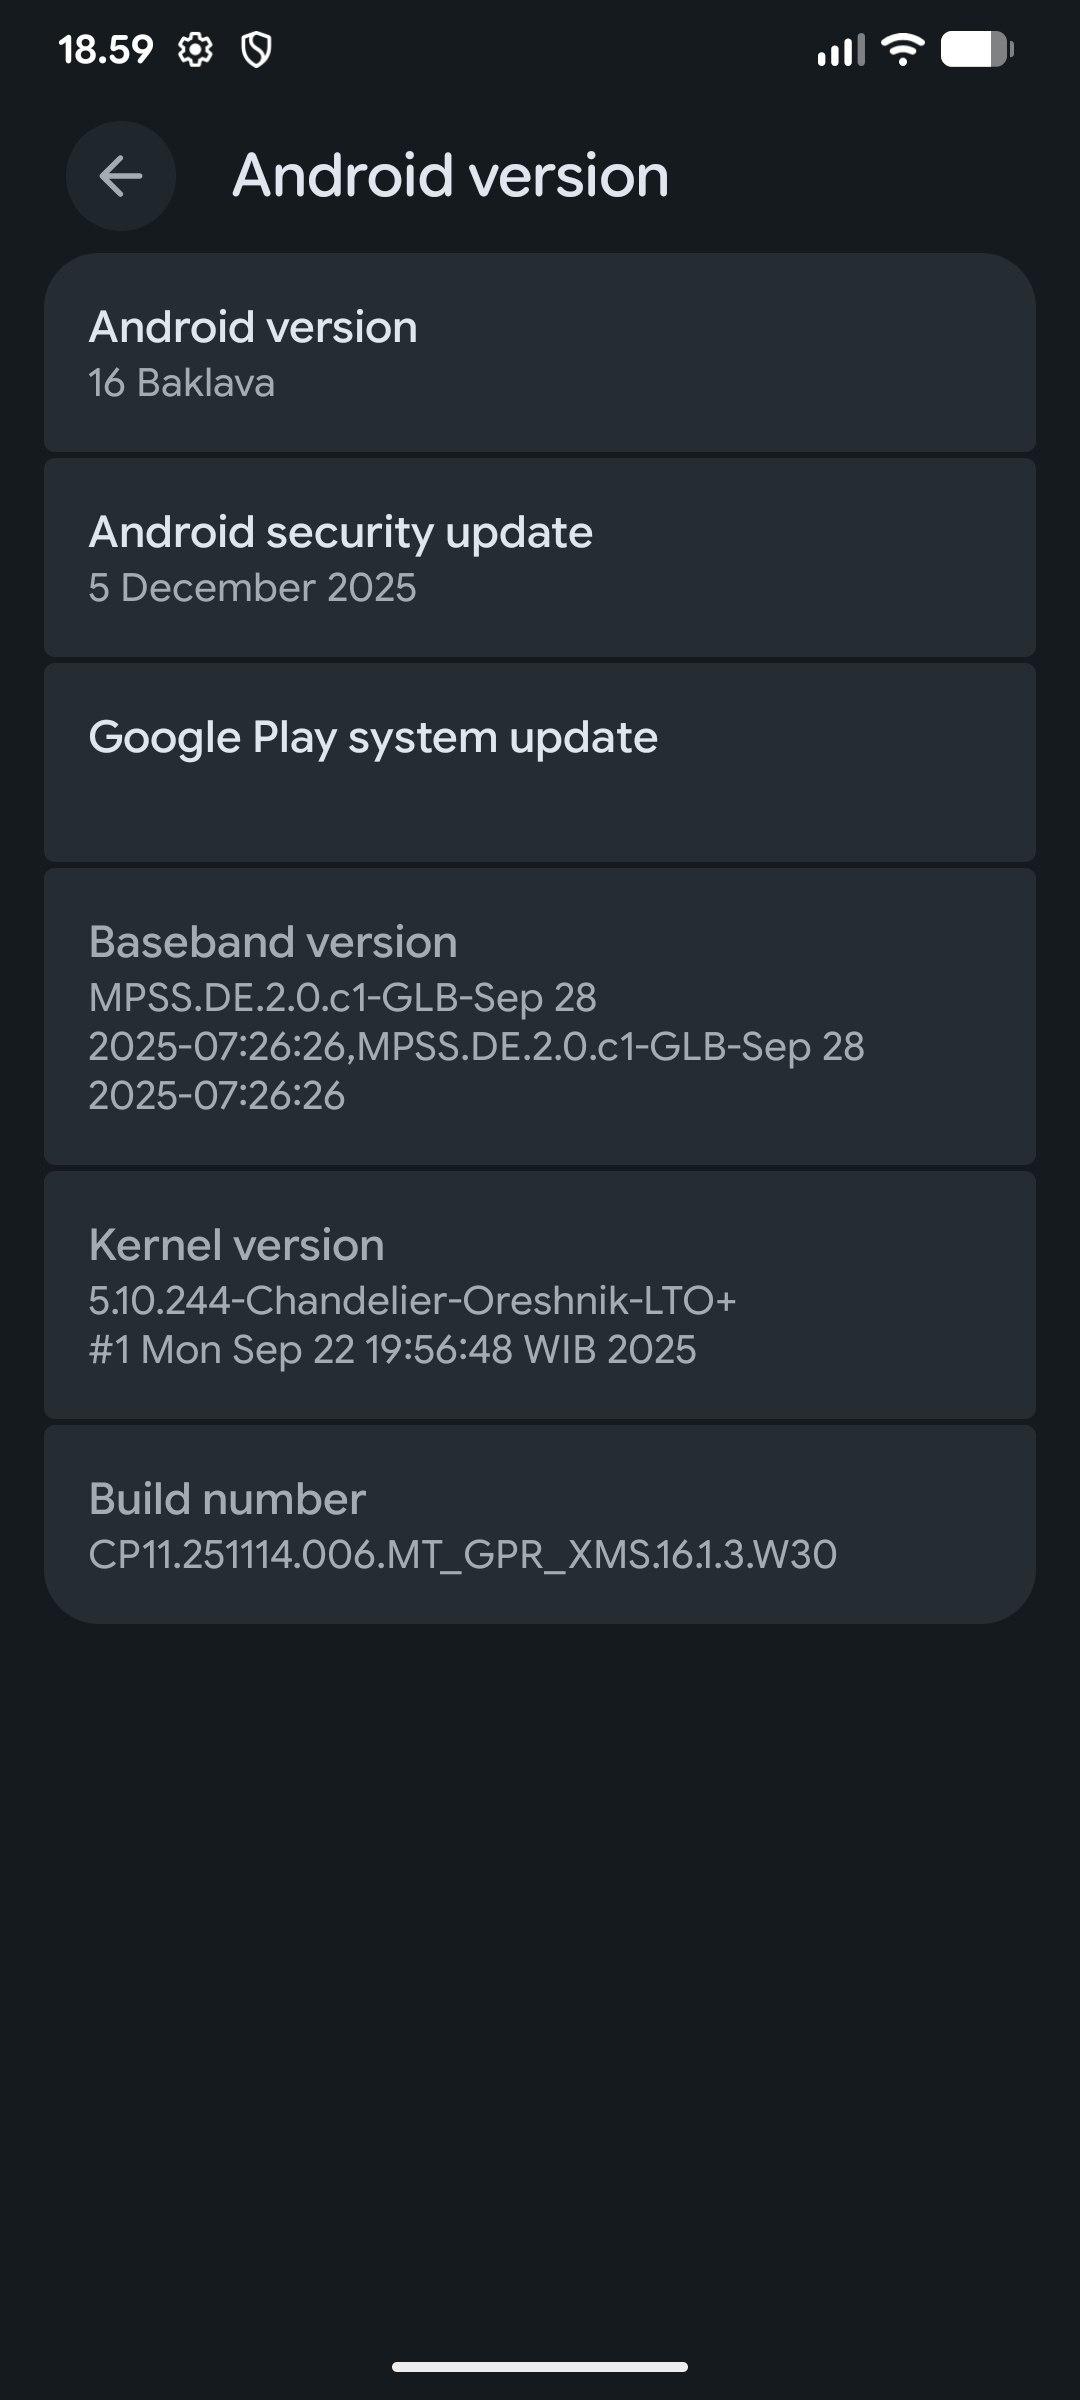Tap the "Android version" page title
This screenshot has width=1080, height=2400.
(450, 176)
